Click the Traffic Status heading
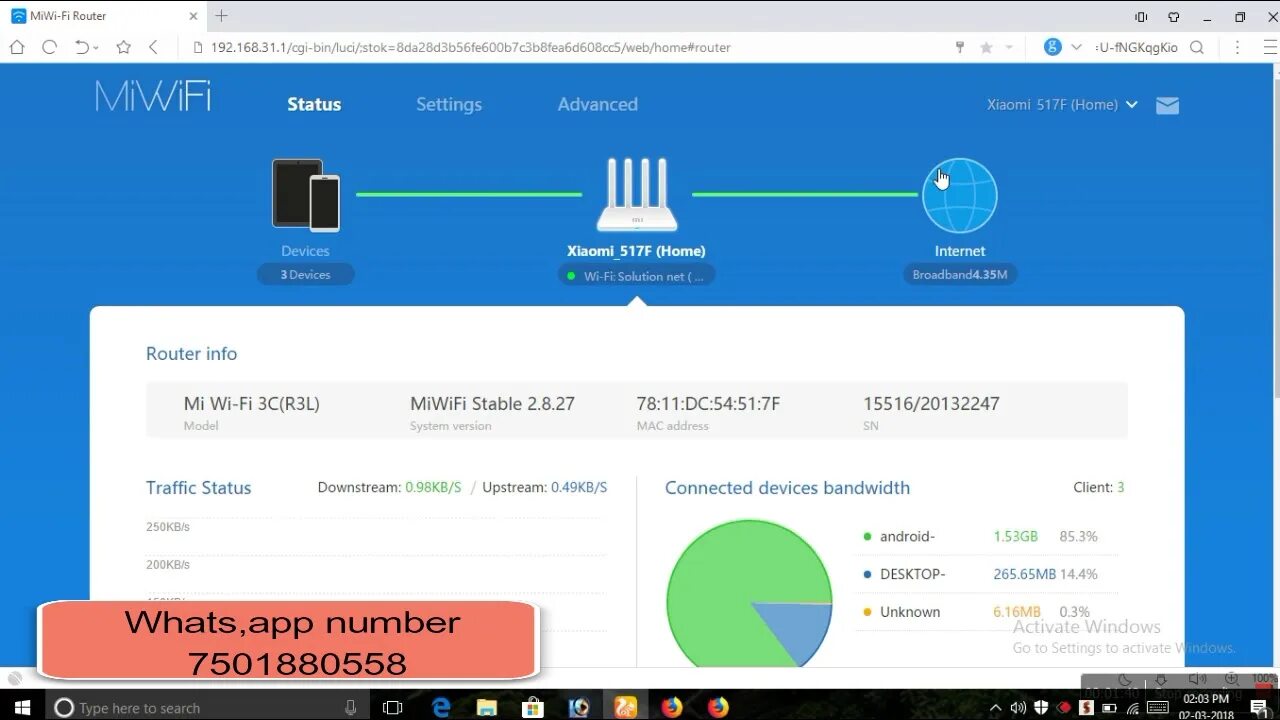 (x=198, y=488)
